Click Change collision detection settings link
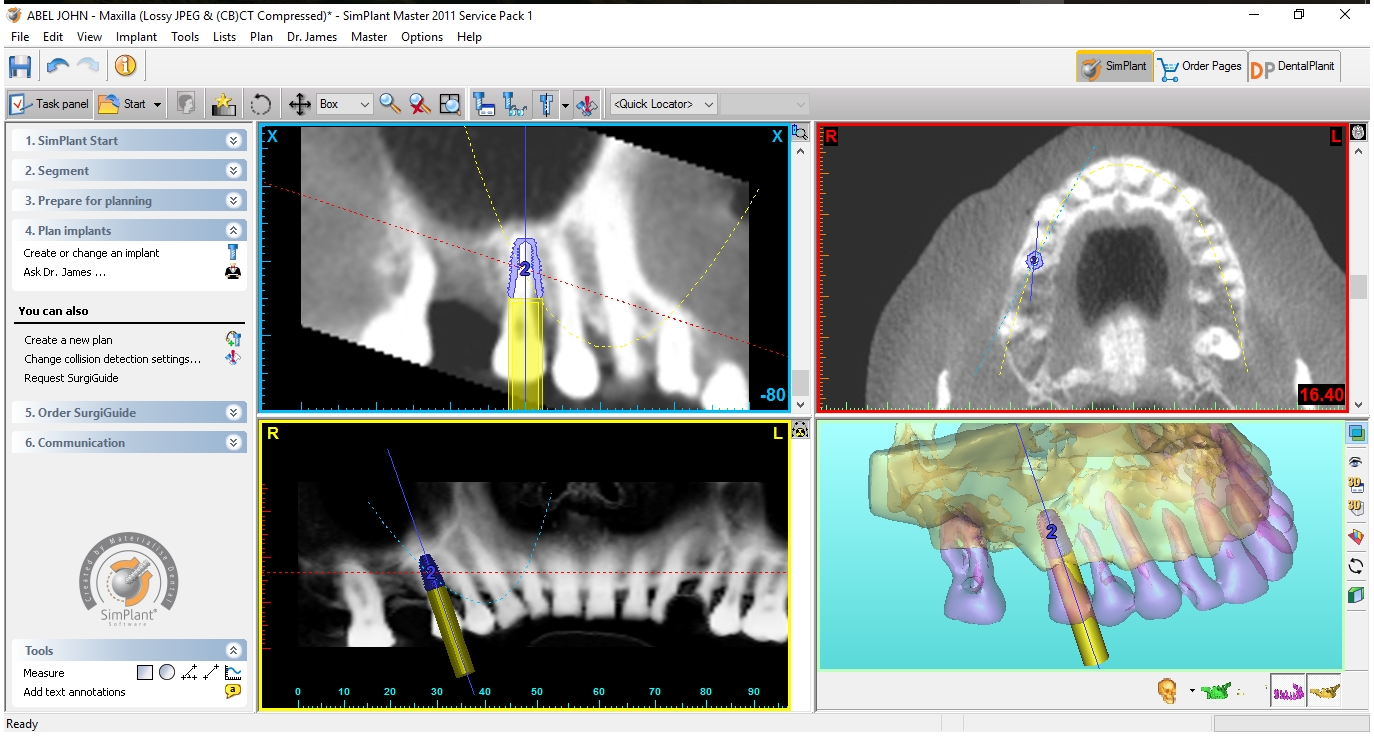 click(x=113, y=359)
